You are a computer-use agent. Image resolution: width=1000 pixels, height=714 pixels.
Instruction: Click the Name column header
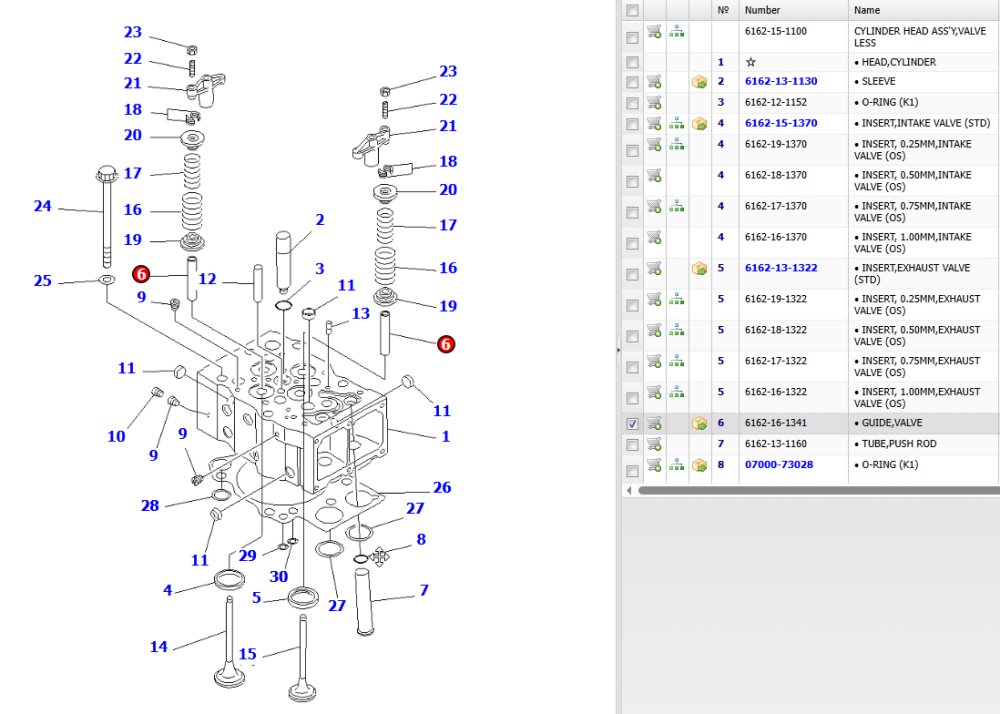tap(867, 10)
